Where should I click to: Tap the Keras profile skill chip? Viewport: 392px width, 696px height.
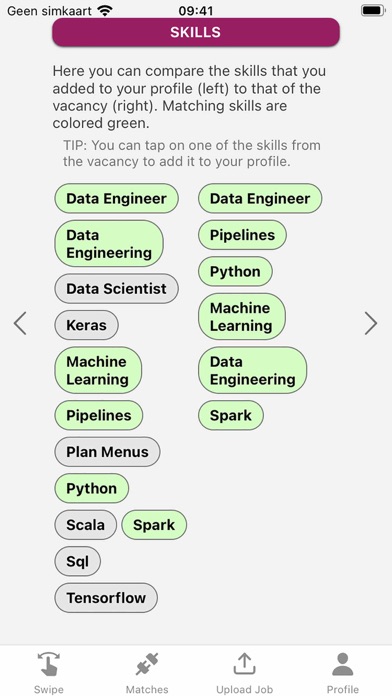click(87, 325)
